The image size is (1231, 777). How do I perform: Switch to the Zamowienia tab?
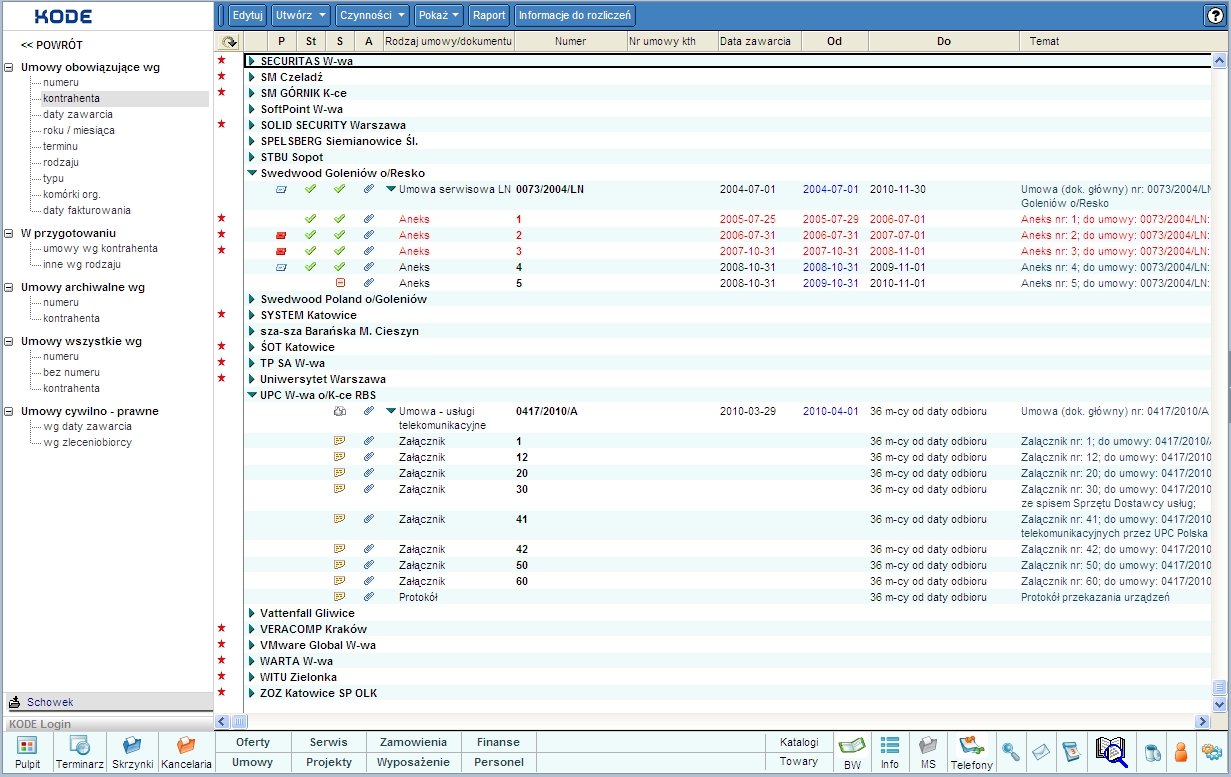tap(414, 742)
